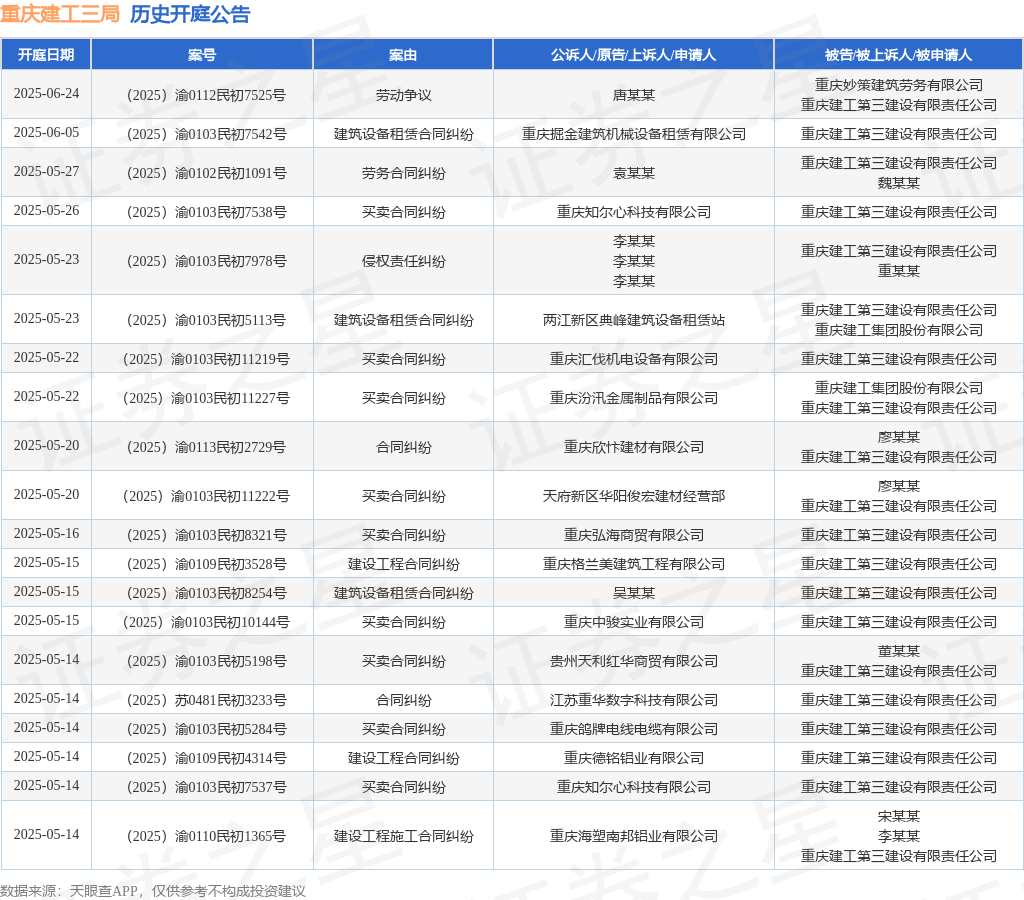Click the date 2025-05-26
The width and height of the screenshot is (1024, 900).
(x=46, y=210)
